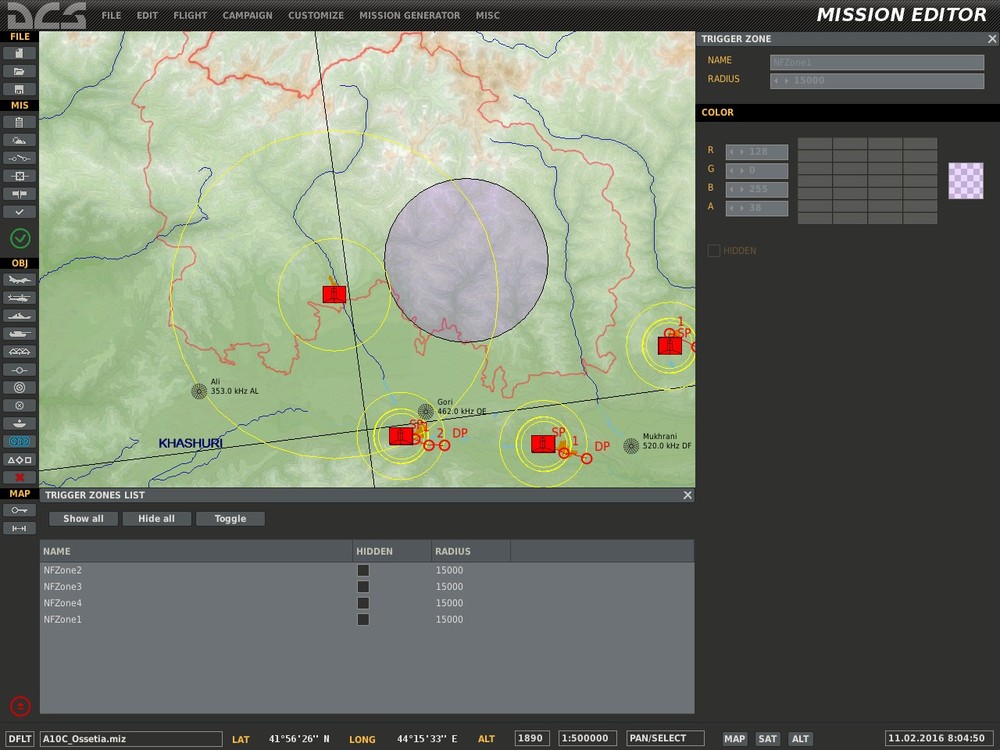Toggle hidden checkbox for NFZone2 row

point(363,570)
